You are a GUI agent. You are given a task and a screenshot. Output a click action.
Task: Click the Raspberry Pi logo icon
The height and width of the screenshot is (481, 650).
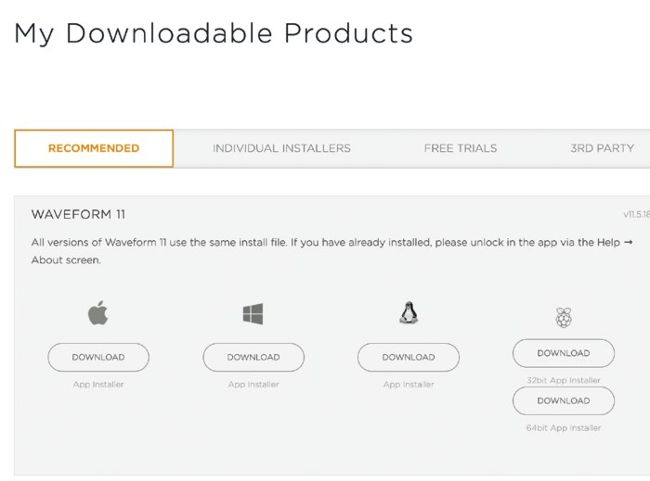point(563,318)
